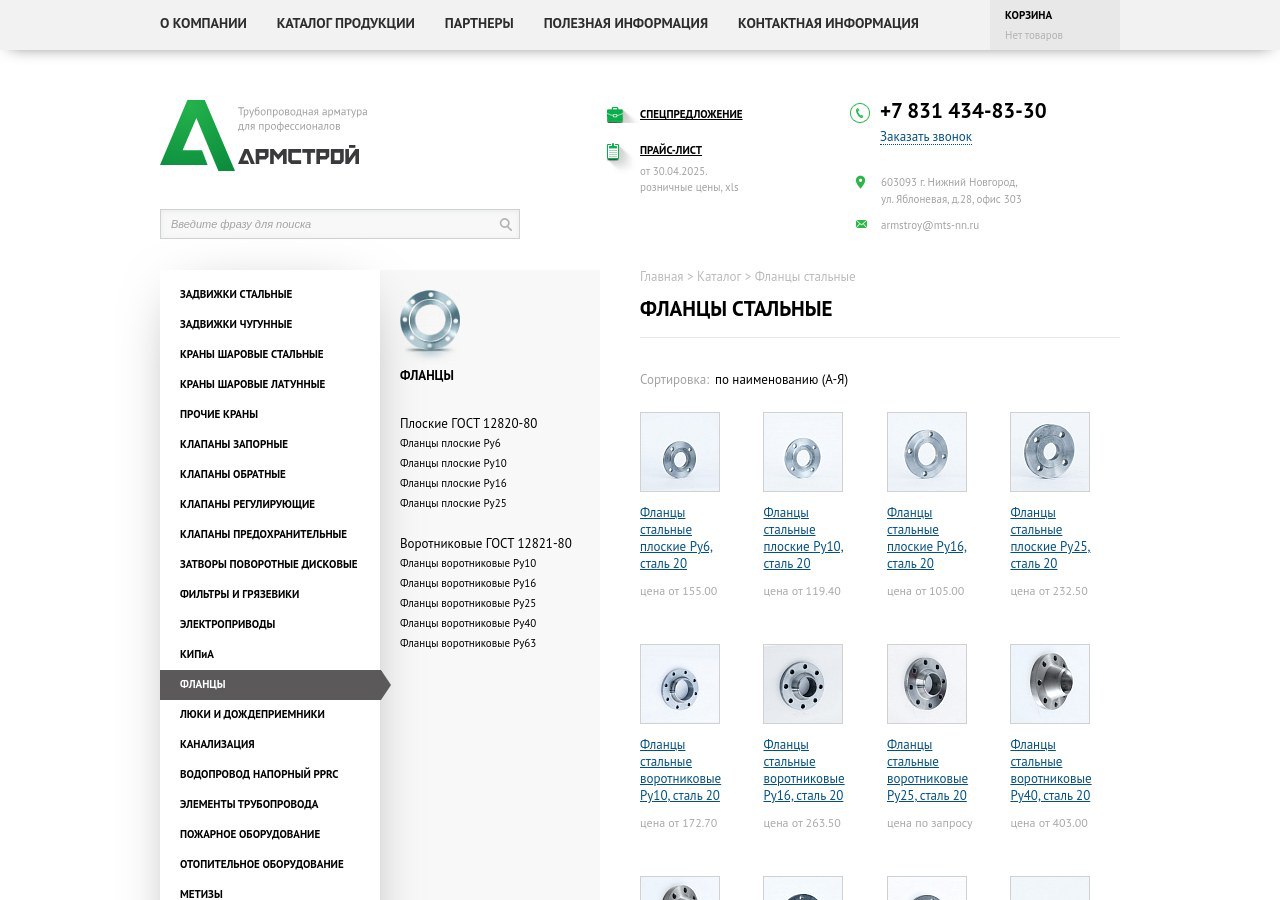Select Канализация category
The height and width of the screenshot is (900, 1280).
pos(270,744)
